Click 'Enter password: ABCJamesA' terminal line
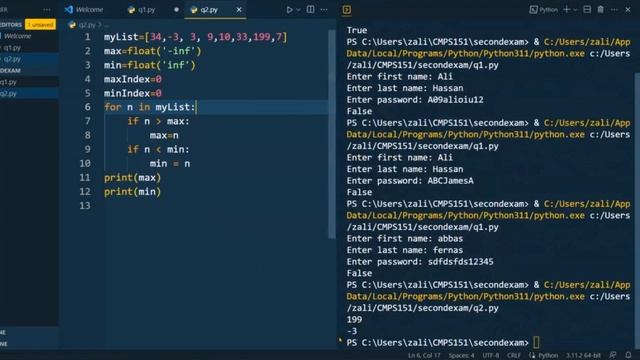 [x=410, y=181]
